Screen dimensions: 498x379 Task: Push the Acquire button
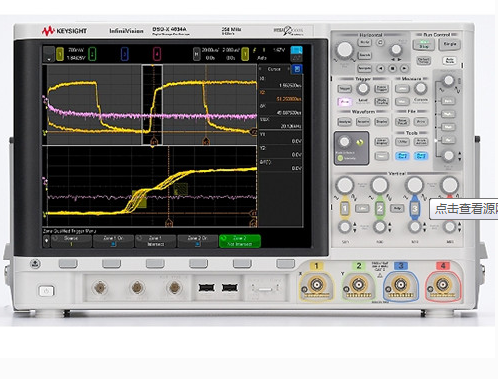[x=363, y=122]
